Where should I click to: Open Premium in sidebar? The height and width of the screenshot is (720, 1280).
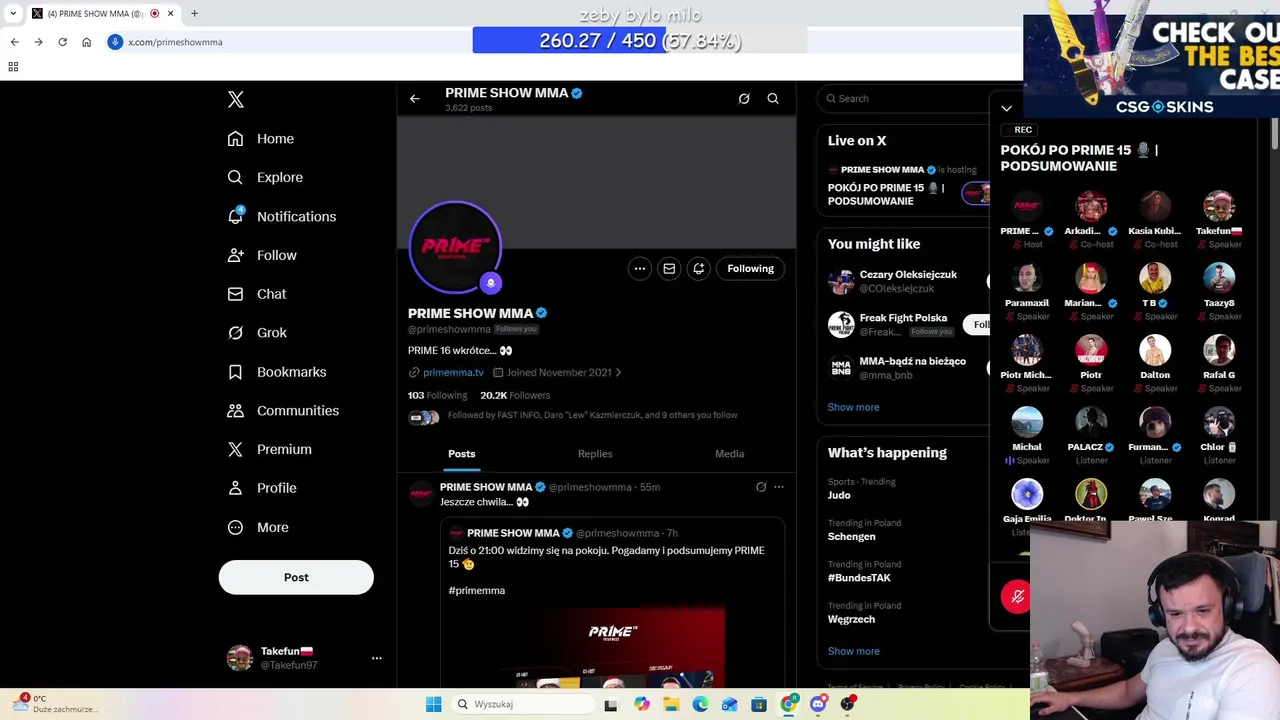(269, 450)
